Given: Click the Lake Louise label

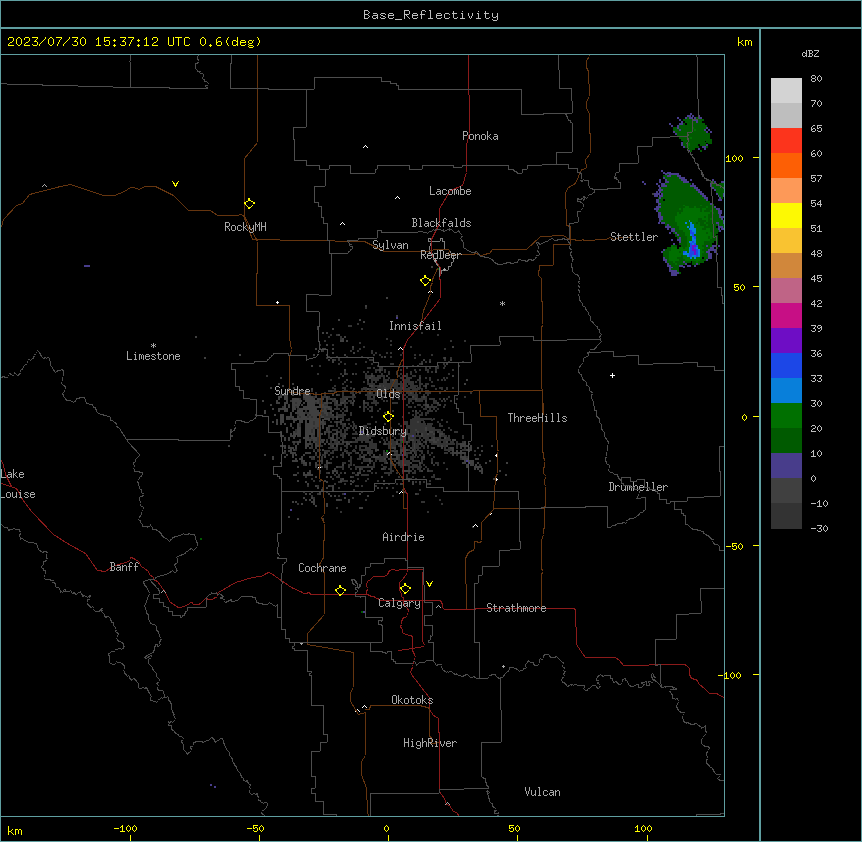Looking at the screenshot, I should tap(18, 484).
